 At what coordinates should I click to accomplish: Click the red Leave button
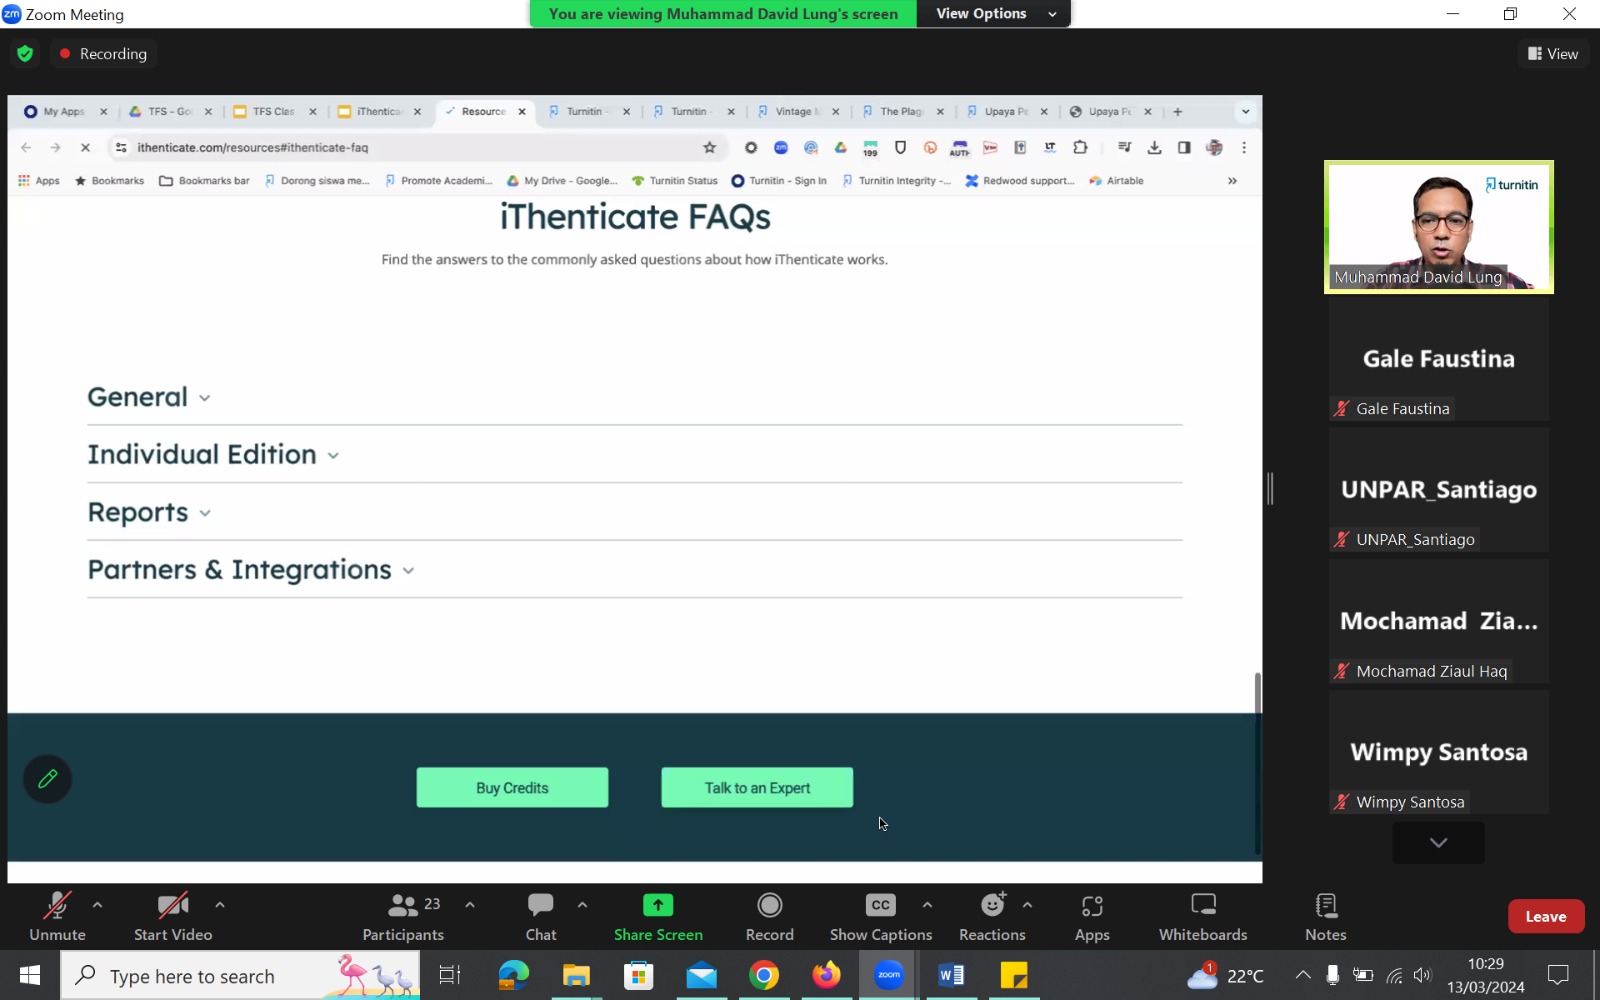pos(1546,916)
